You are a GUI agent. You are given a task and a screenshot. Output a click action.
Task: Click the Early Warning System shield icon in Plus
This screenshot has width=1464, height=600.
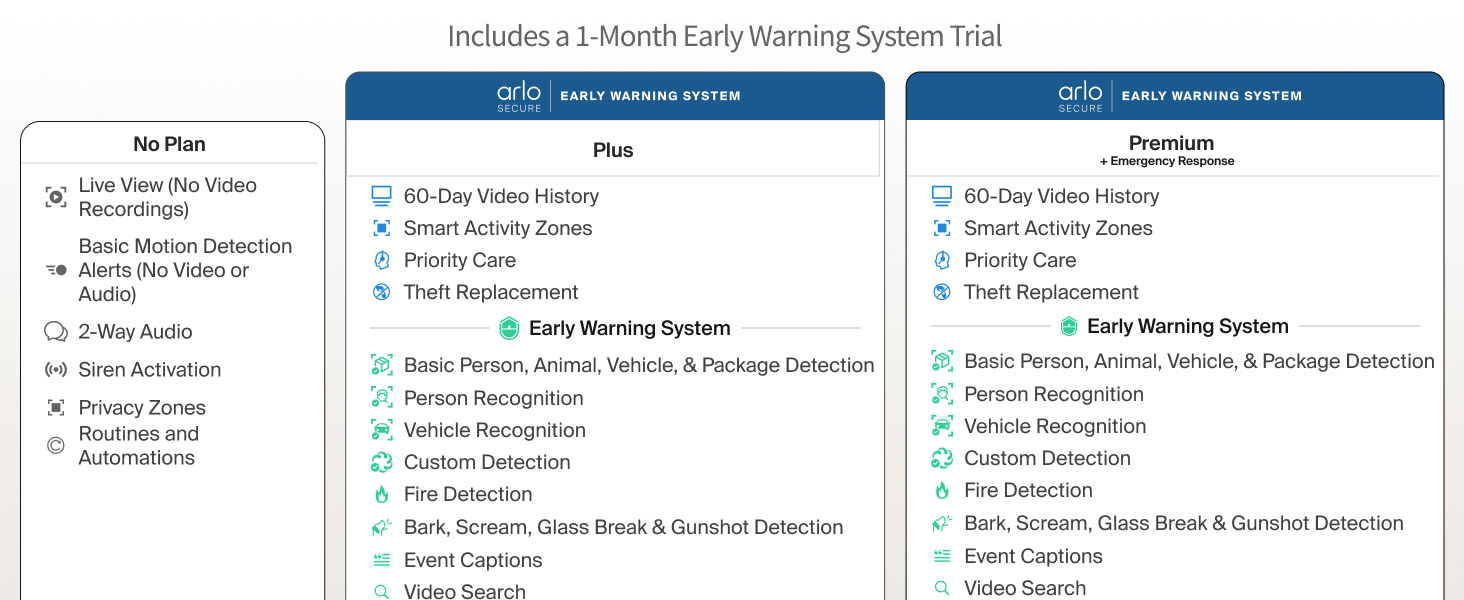[x=509, y=328]
